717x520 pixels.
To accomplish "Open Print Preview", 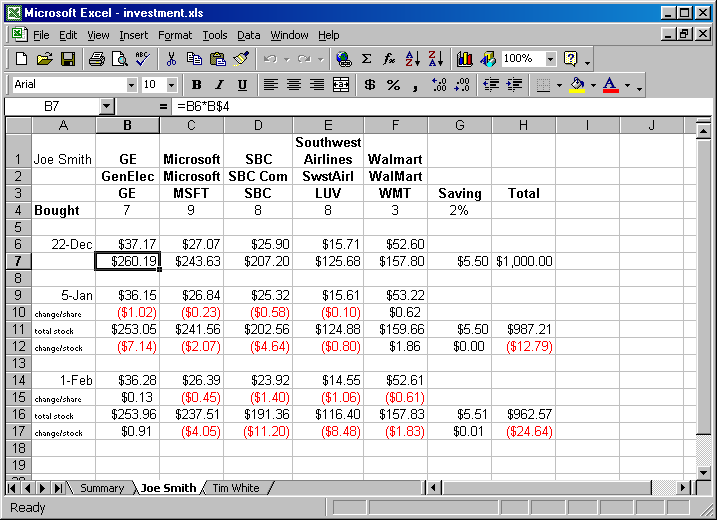I will pyautogui.click(x=120, y=59).
